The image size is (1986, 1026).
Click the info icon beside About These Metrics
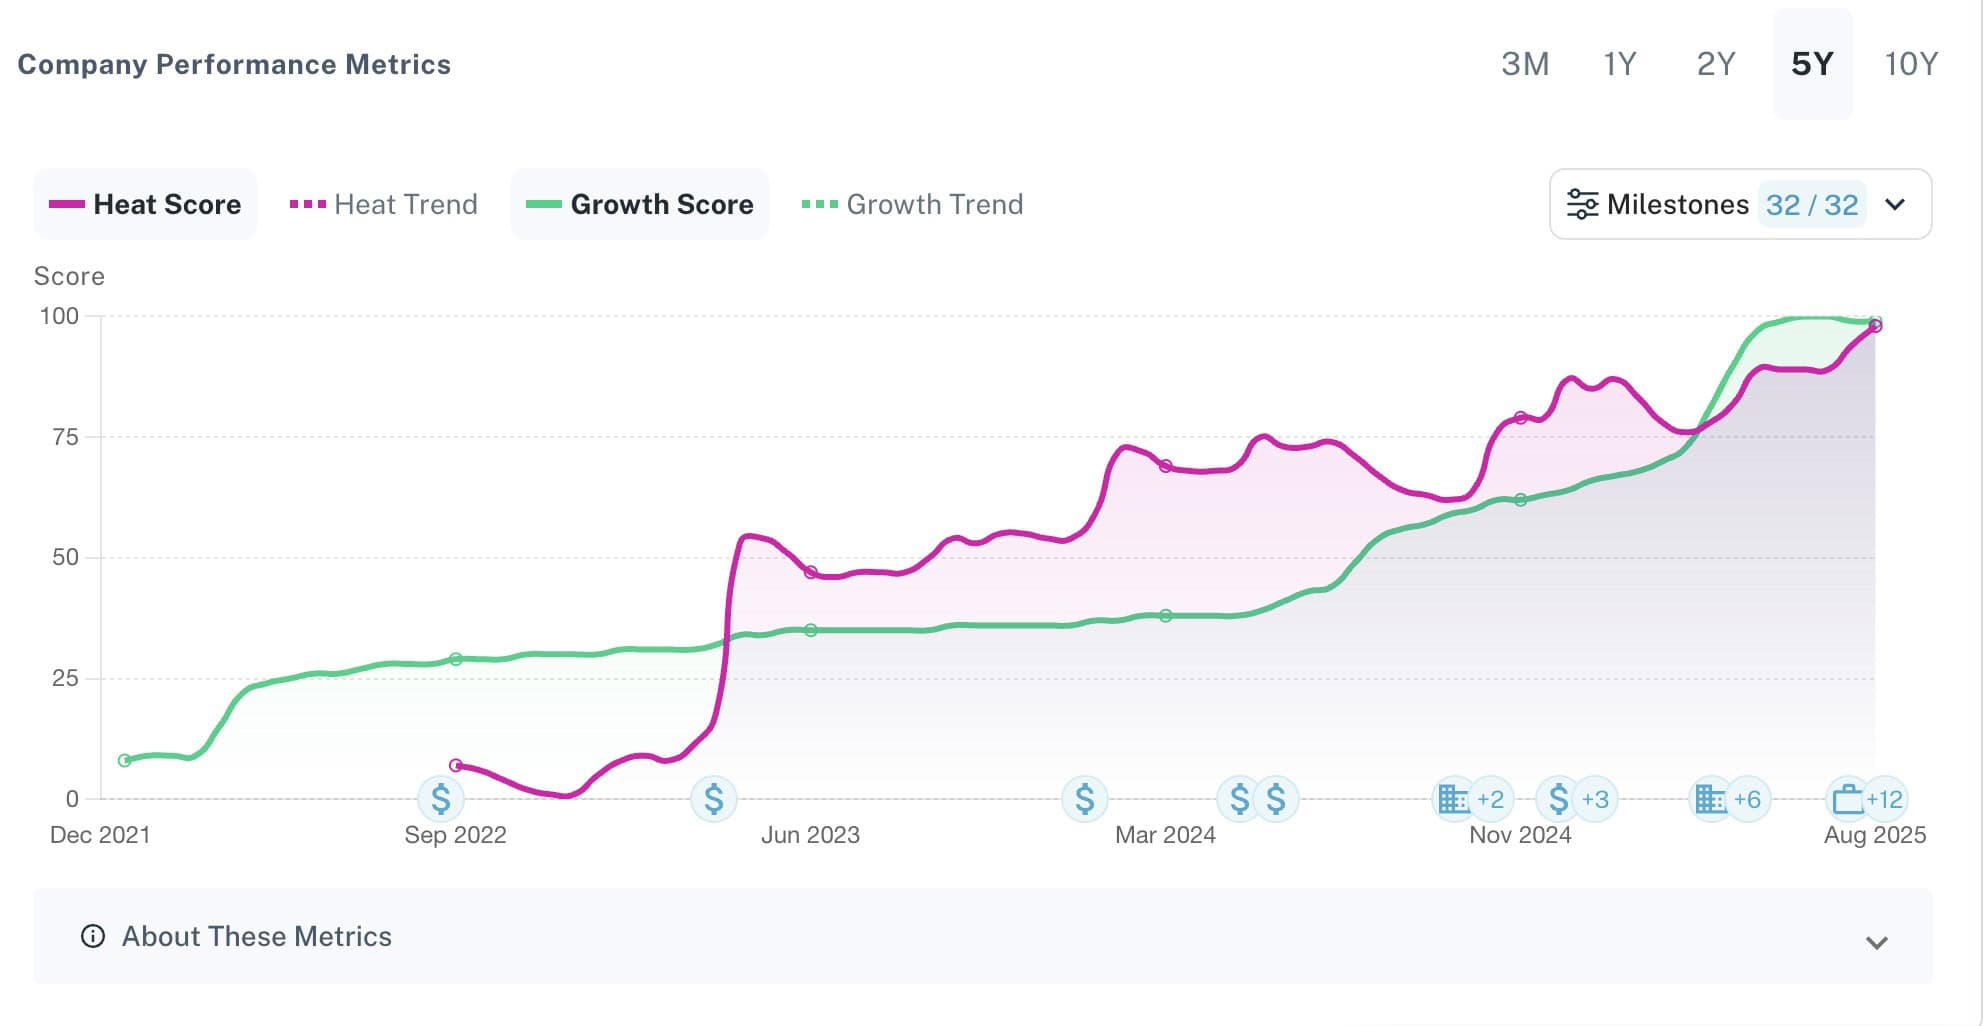(93, 936)
